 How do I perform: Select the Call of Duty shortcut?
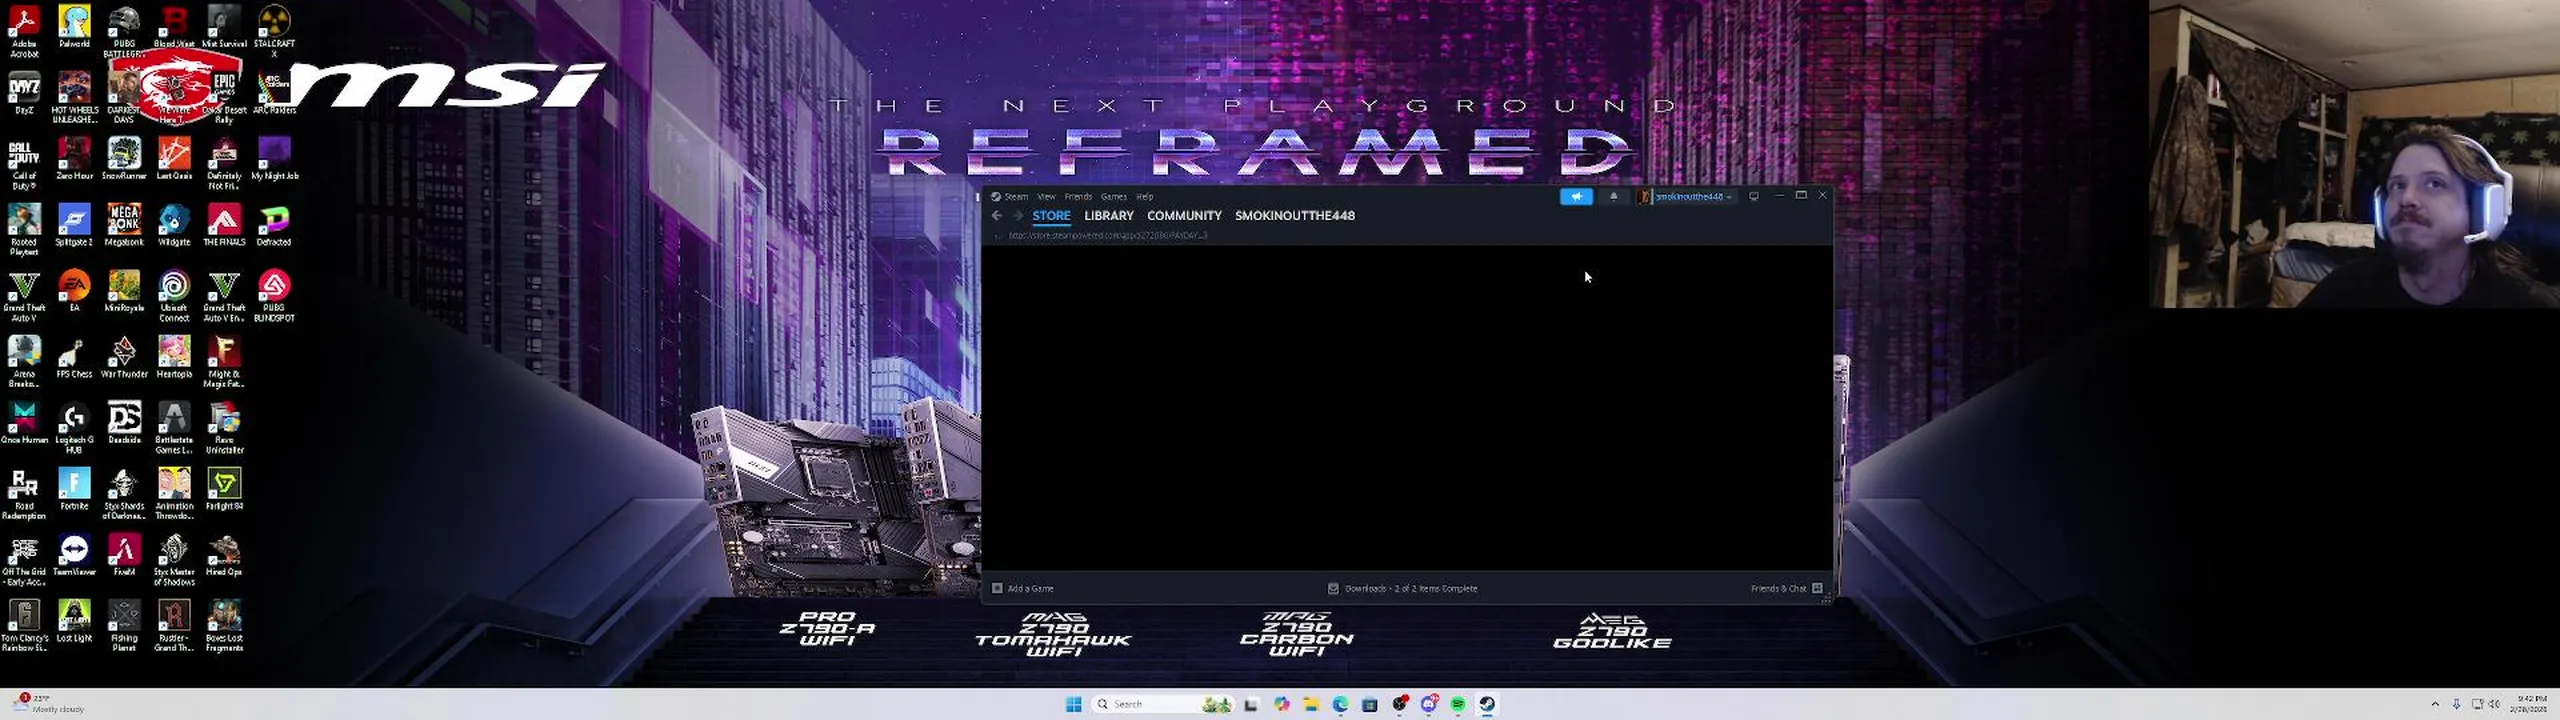point(24,163)
